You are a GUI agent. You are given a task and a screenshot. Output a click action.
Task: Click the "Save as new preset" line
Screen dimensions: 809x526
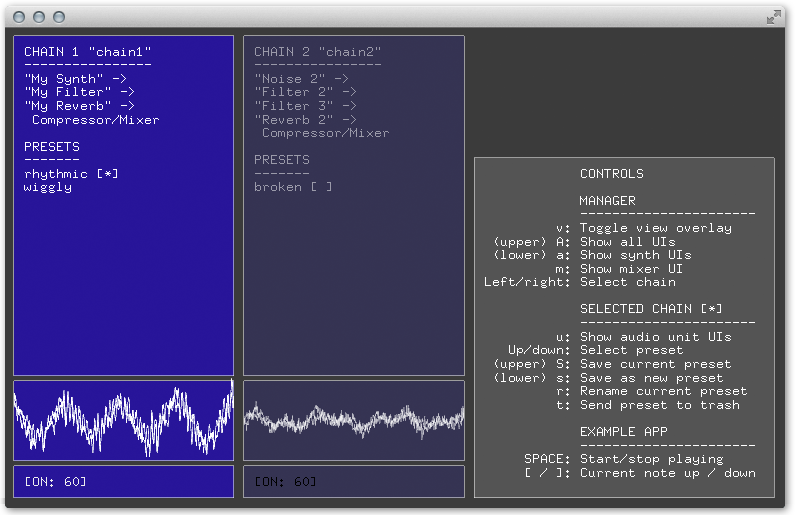(608, 378)
